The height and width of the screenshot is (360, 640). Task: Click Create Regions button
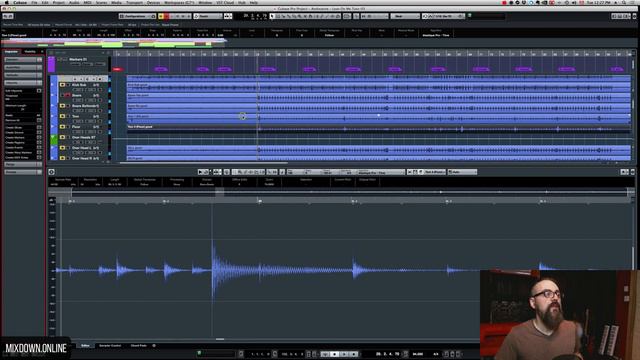click(39, 142)
